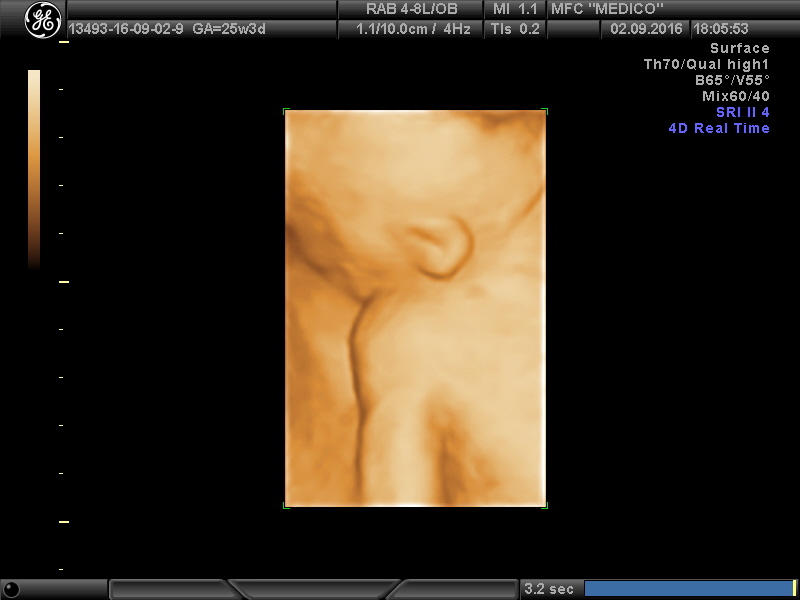Click the GE logo icon
Image resolution: width=800 pixels, height=600 pixels.
coord(43,20)
